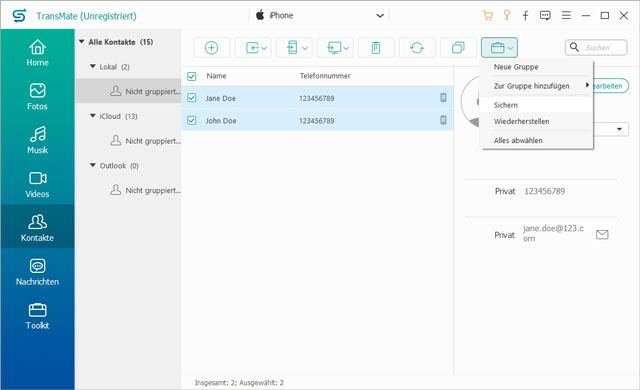Viewport: 640px width, 390px height.
Task: Open the Home section in sidebar
Action: (x=38, y=53)
